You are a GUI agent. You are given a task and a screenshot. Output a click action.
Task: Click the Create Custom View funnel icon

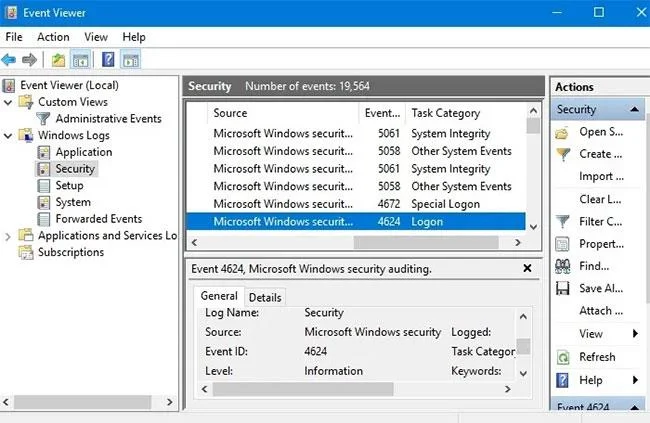coord(563,155)
